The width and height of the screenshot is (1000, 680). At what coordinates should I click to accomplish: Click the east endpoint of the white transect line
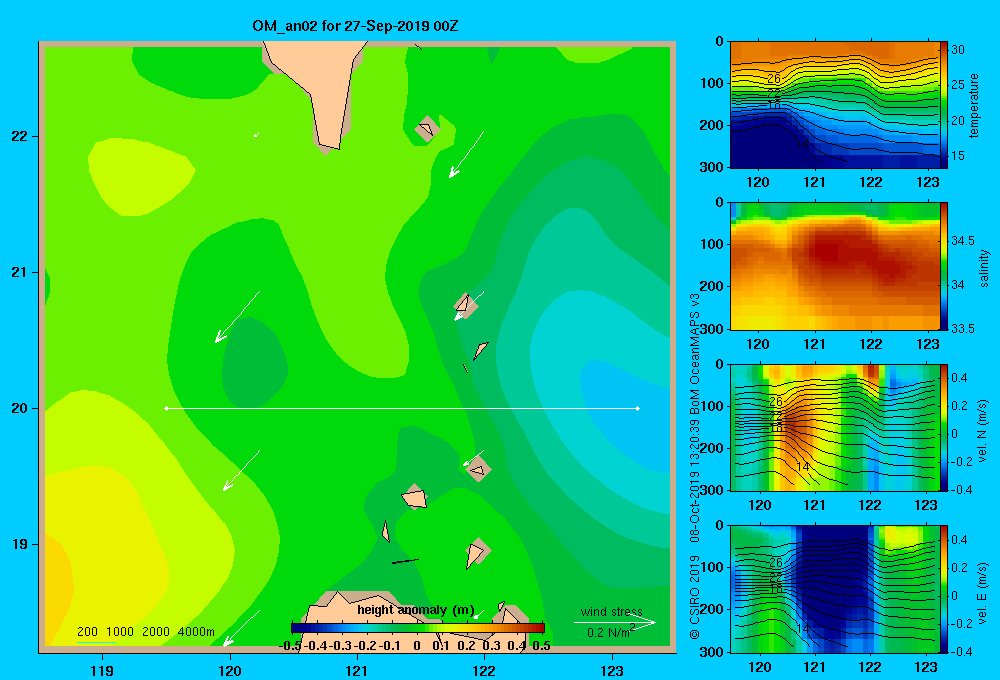tap(638, 408)
